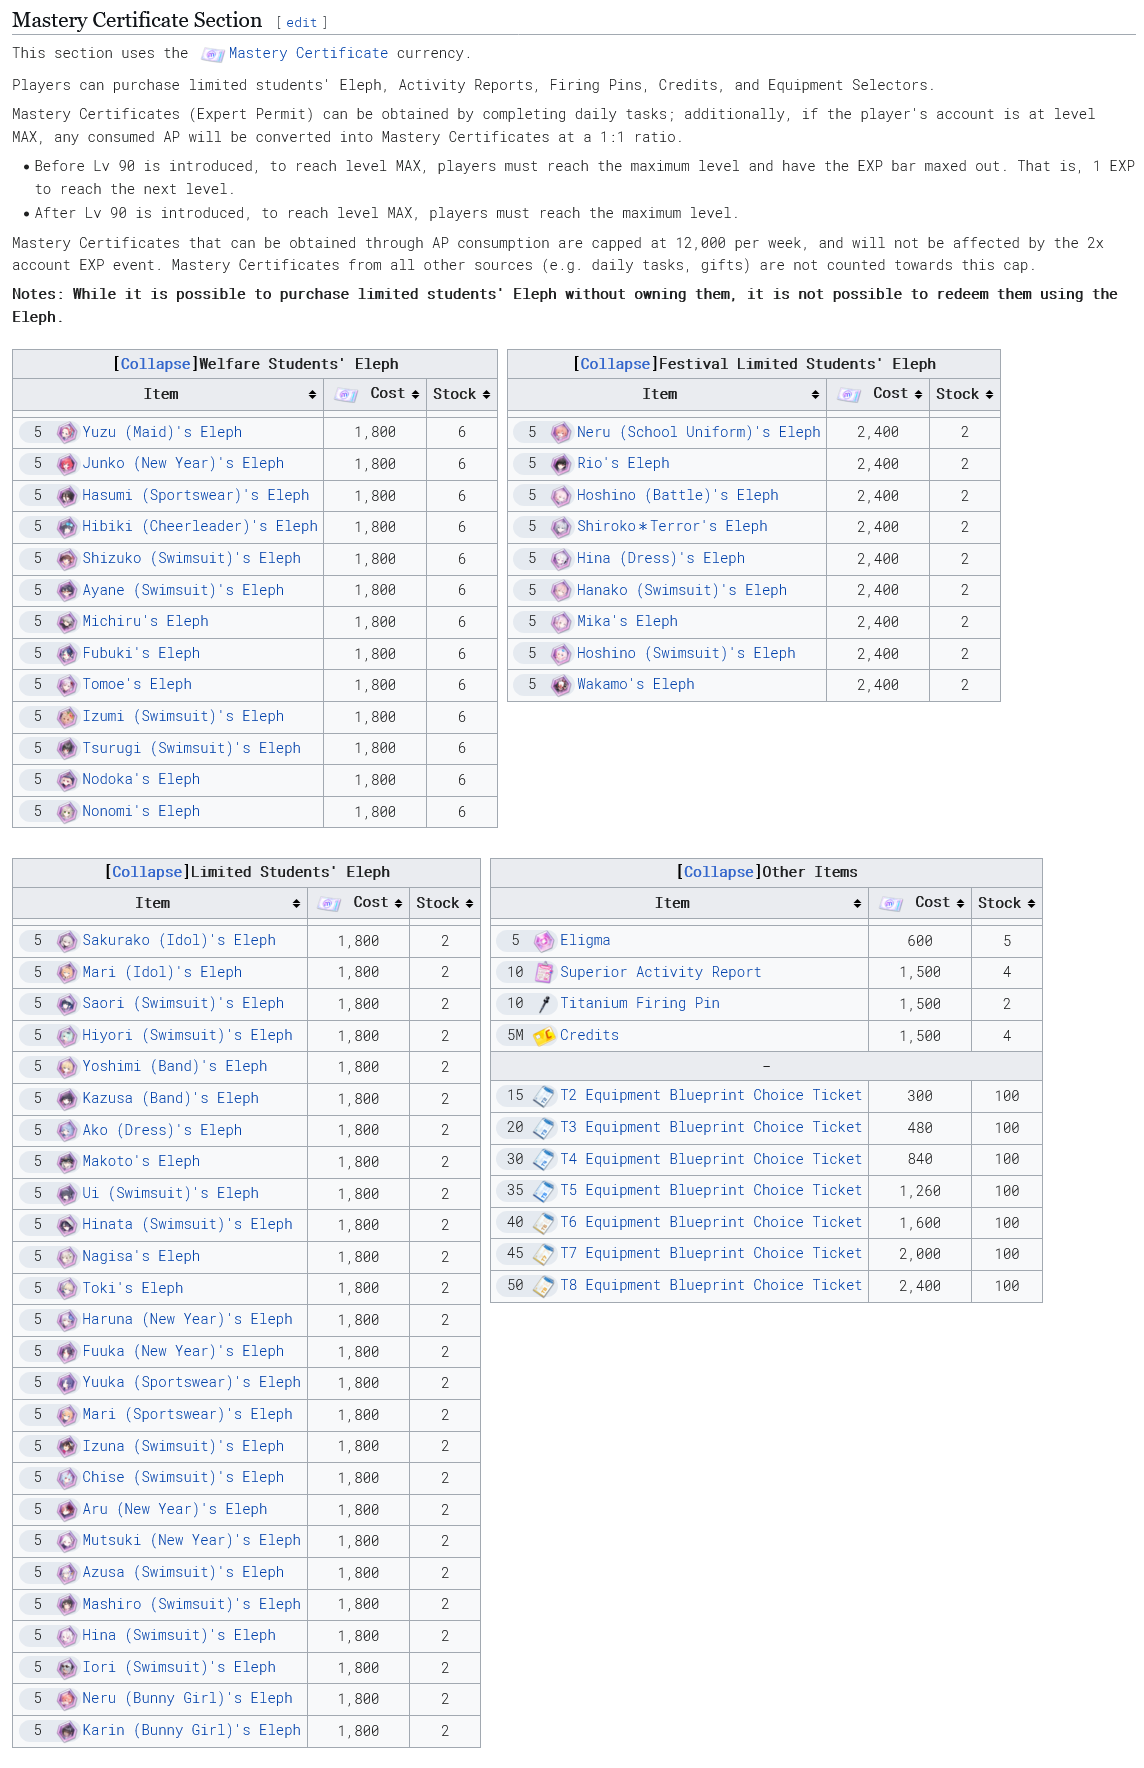Open Hibiki (Cheerleader)'s Eleph link

tap(200, 526)
